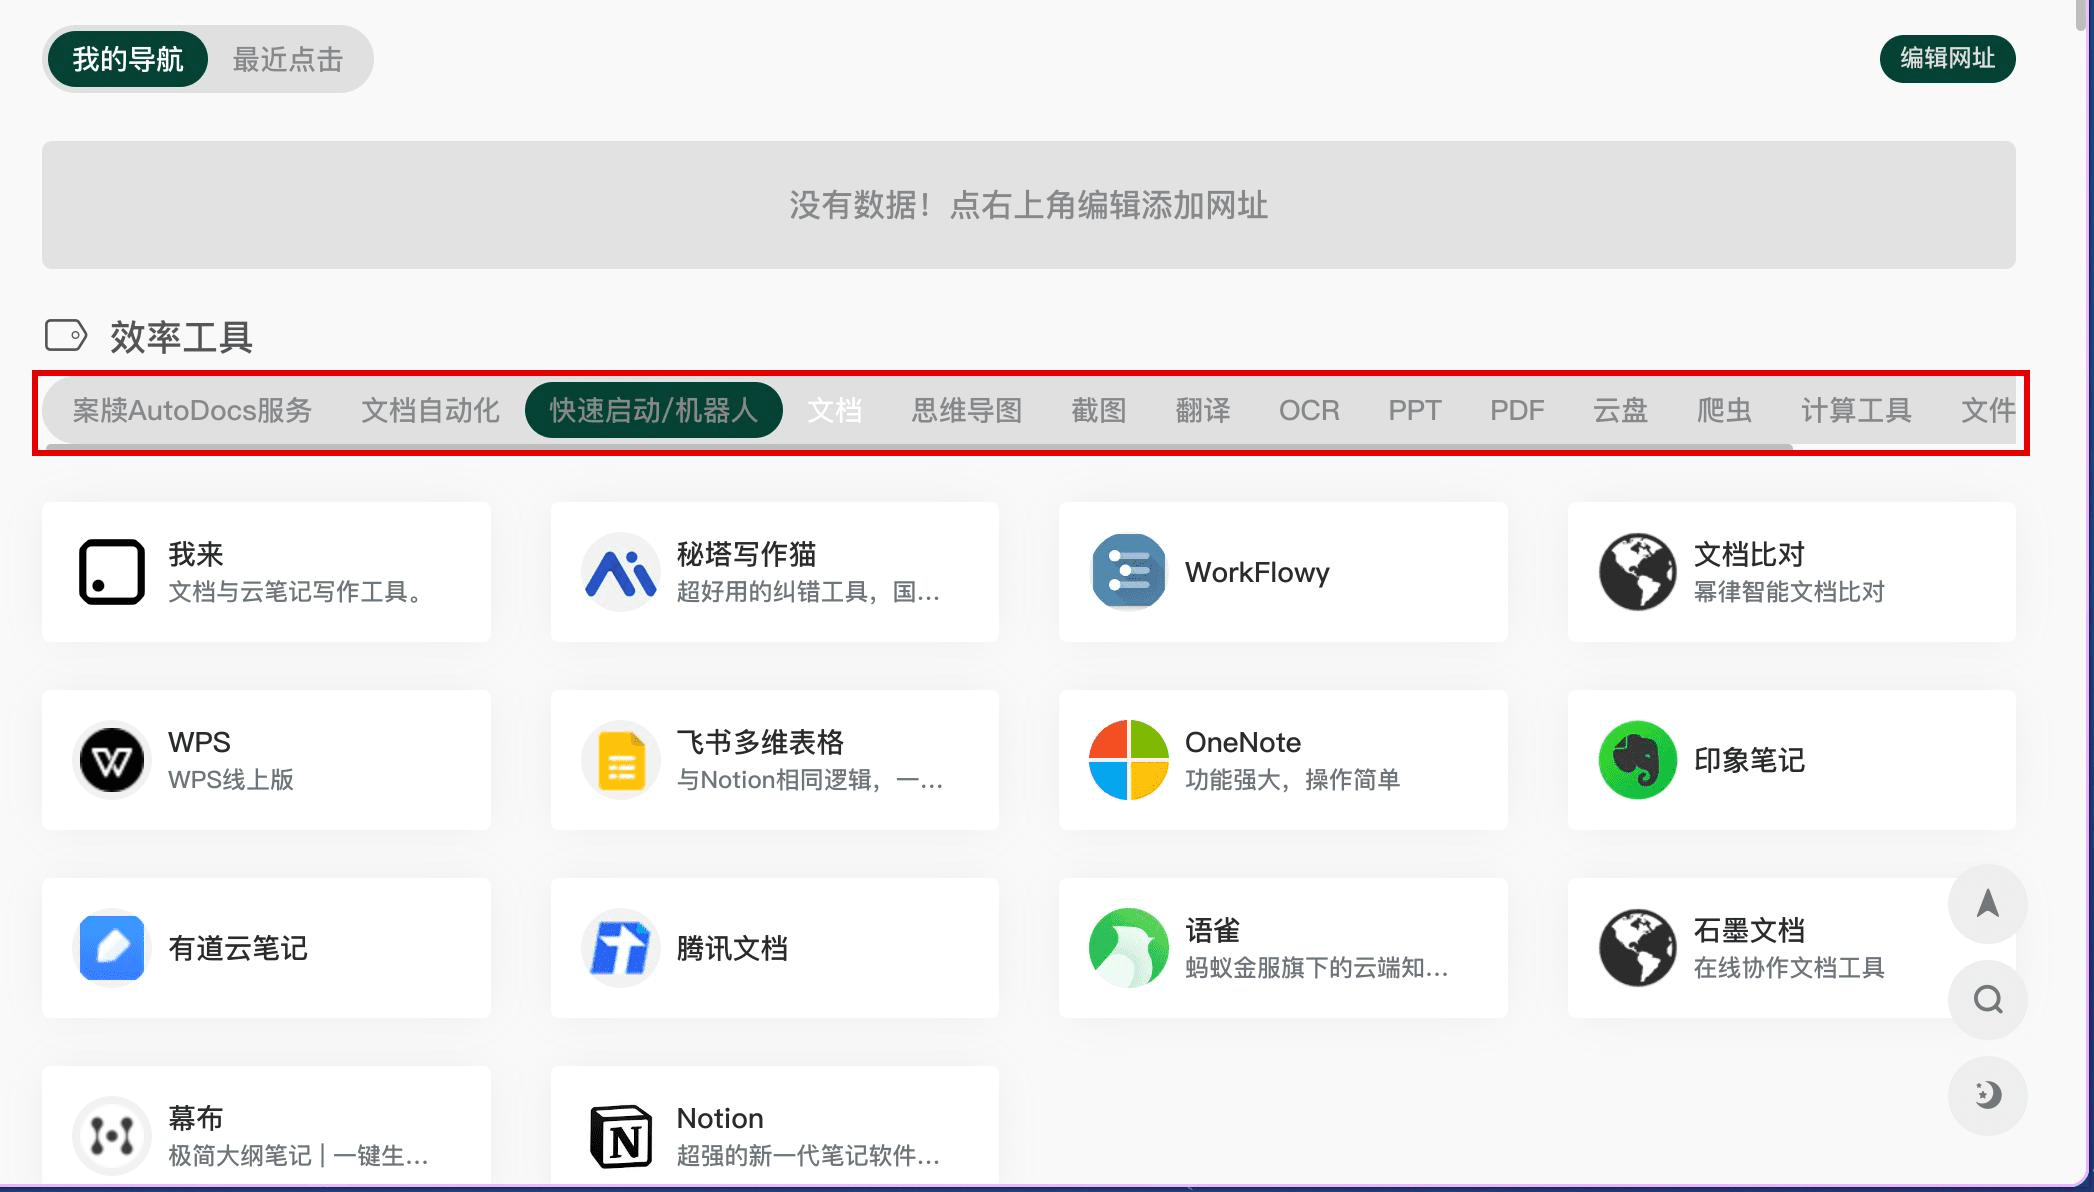Open search with the magnifier floating button
Viewport: 2094px width, 1192px height.
tap(1988, 1000)
